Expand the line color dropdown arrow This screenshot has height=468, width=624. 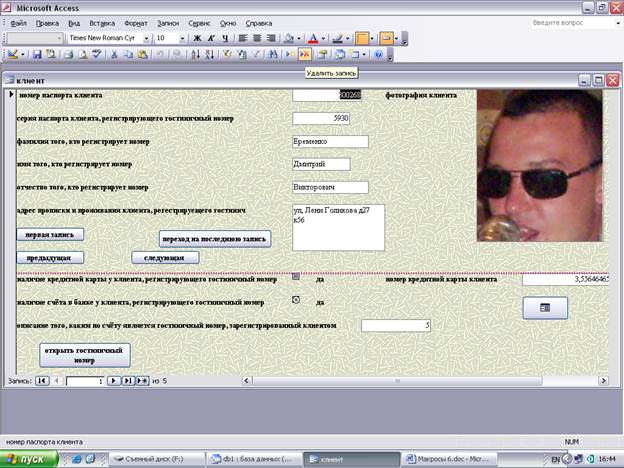[347, 39]
